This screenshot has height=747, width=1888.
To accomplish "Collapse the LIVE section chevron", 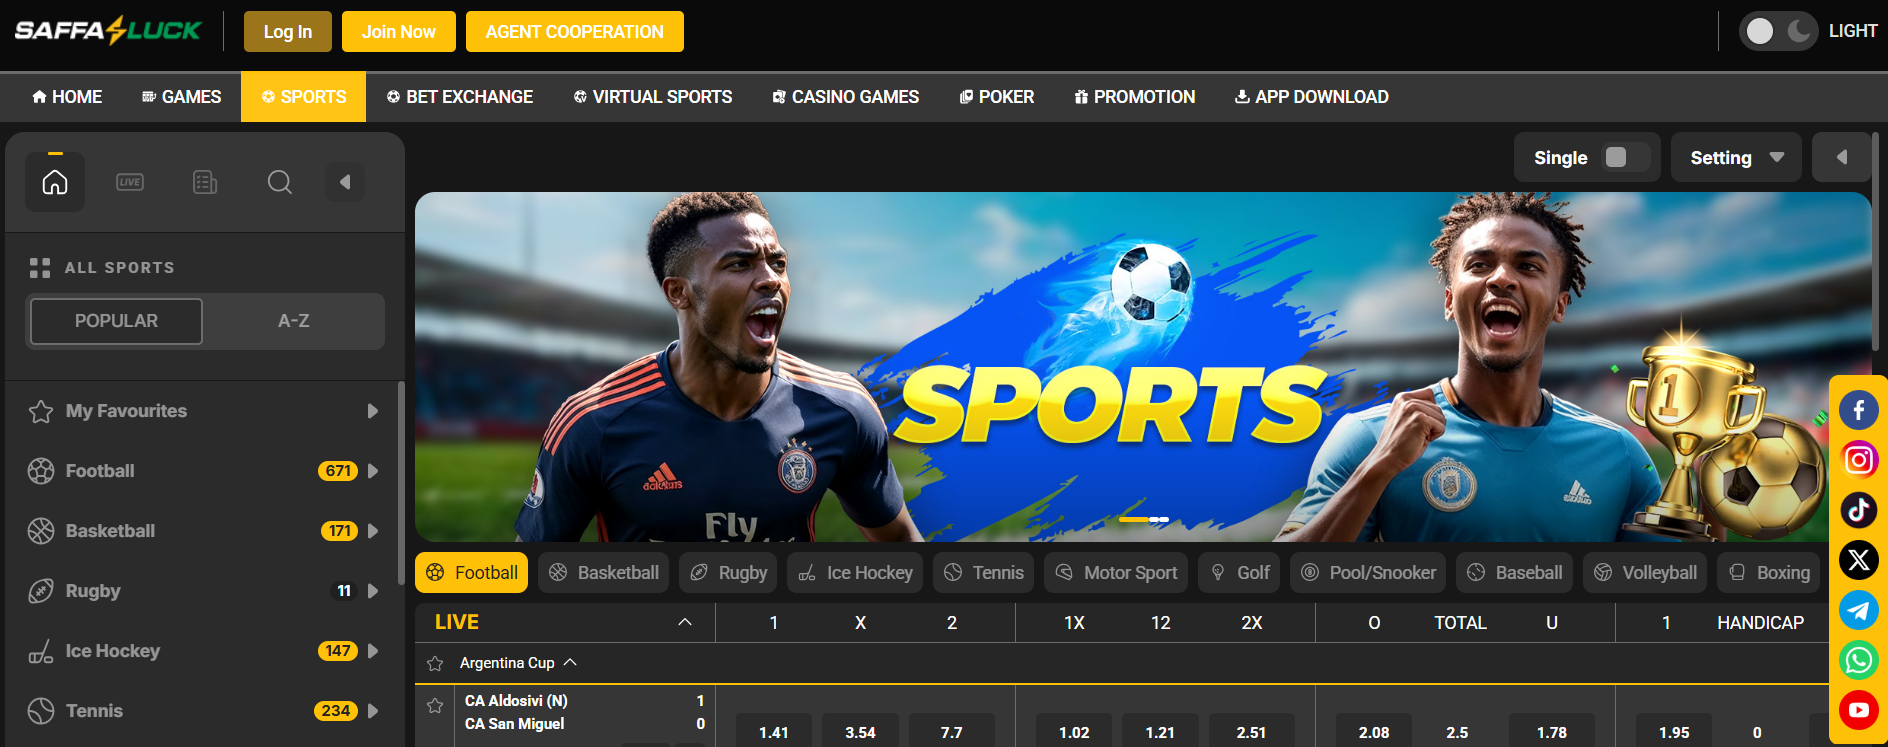I will [x=685, y=622].
